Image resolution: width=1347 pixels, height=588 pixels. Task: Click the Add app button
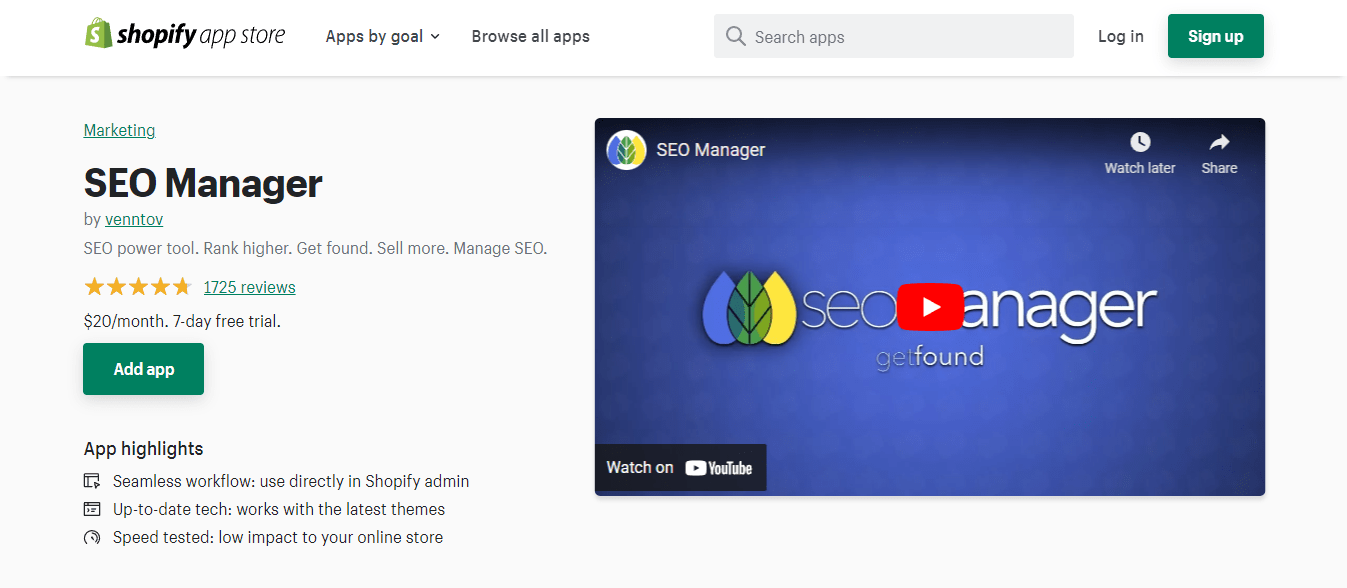click(143, 369)
